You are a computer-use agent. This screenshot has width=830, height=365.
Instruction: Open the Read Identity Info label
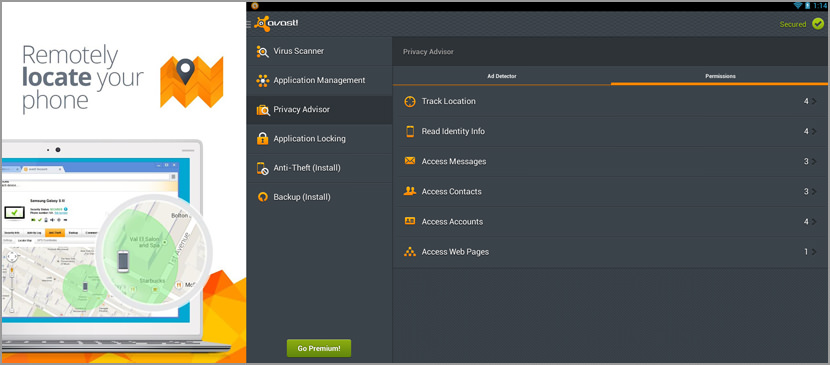453,131
